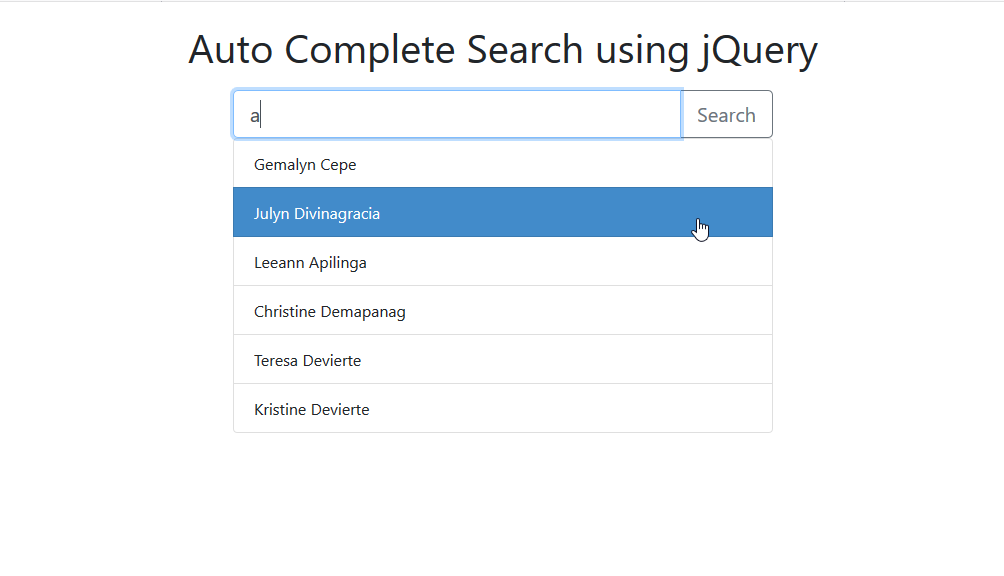
Task: Open the first autocomplete result Gemalyn Cepe
Action: pyautogui.click(x=503, y=164)
